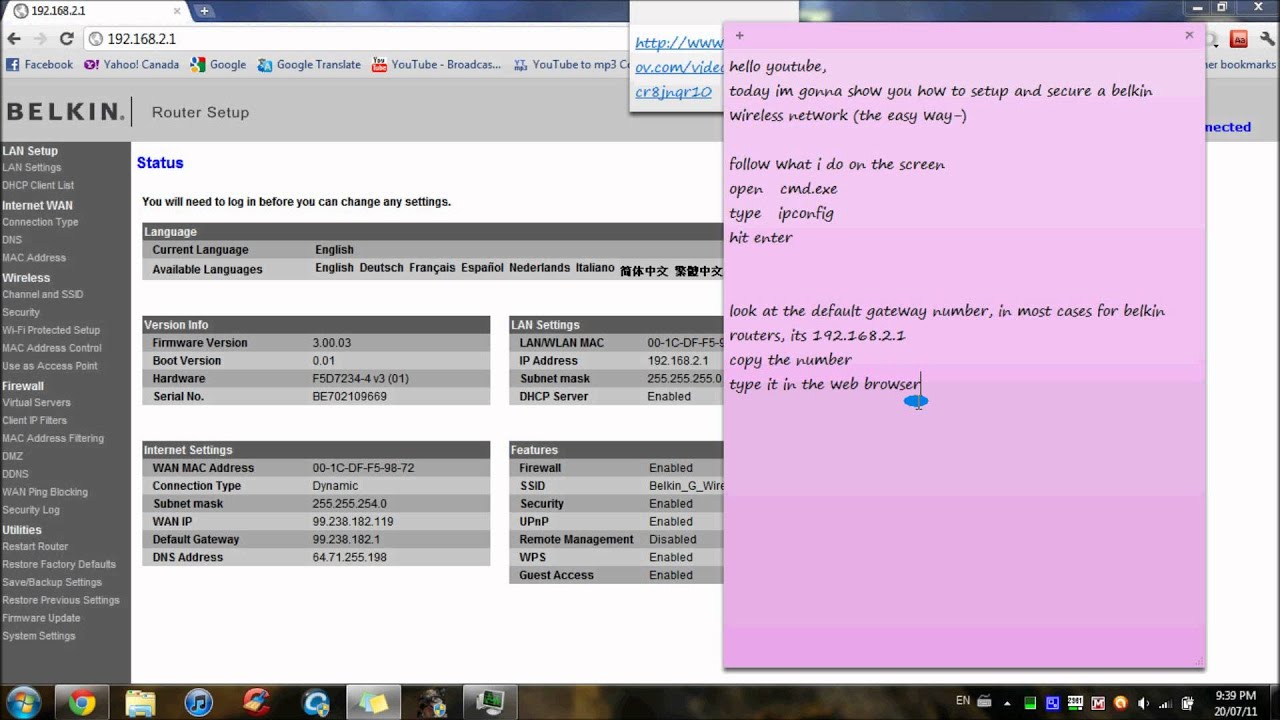Open the DNS sidebar link
Screen dimensions: 1280x720
[12, 240]
